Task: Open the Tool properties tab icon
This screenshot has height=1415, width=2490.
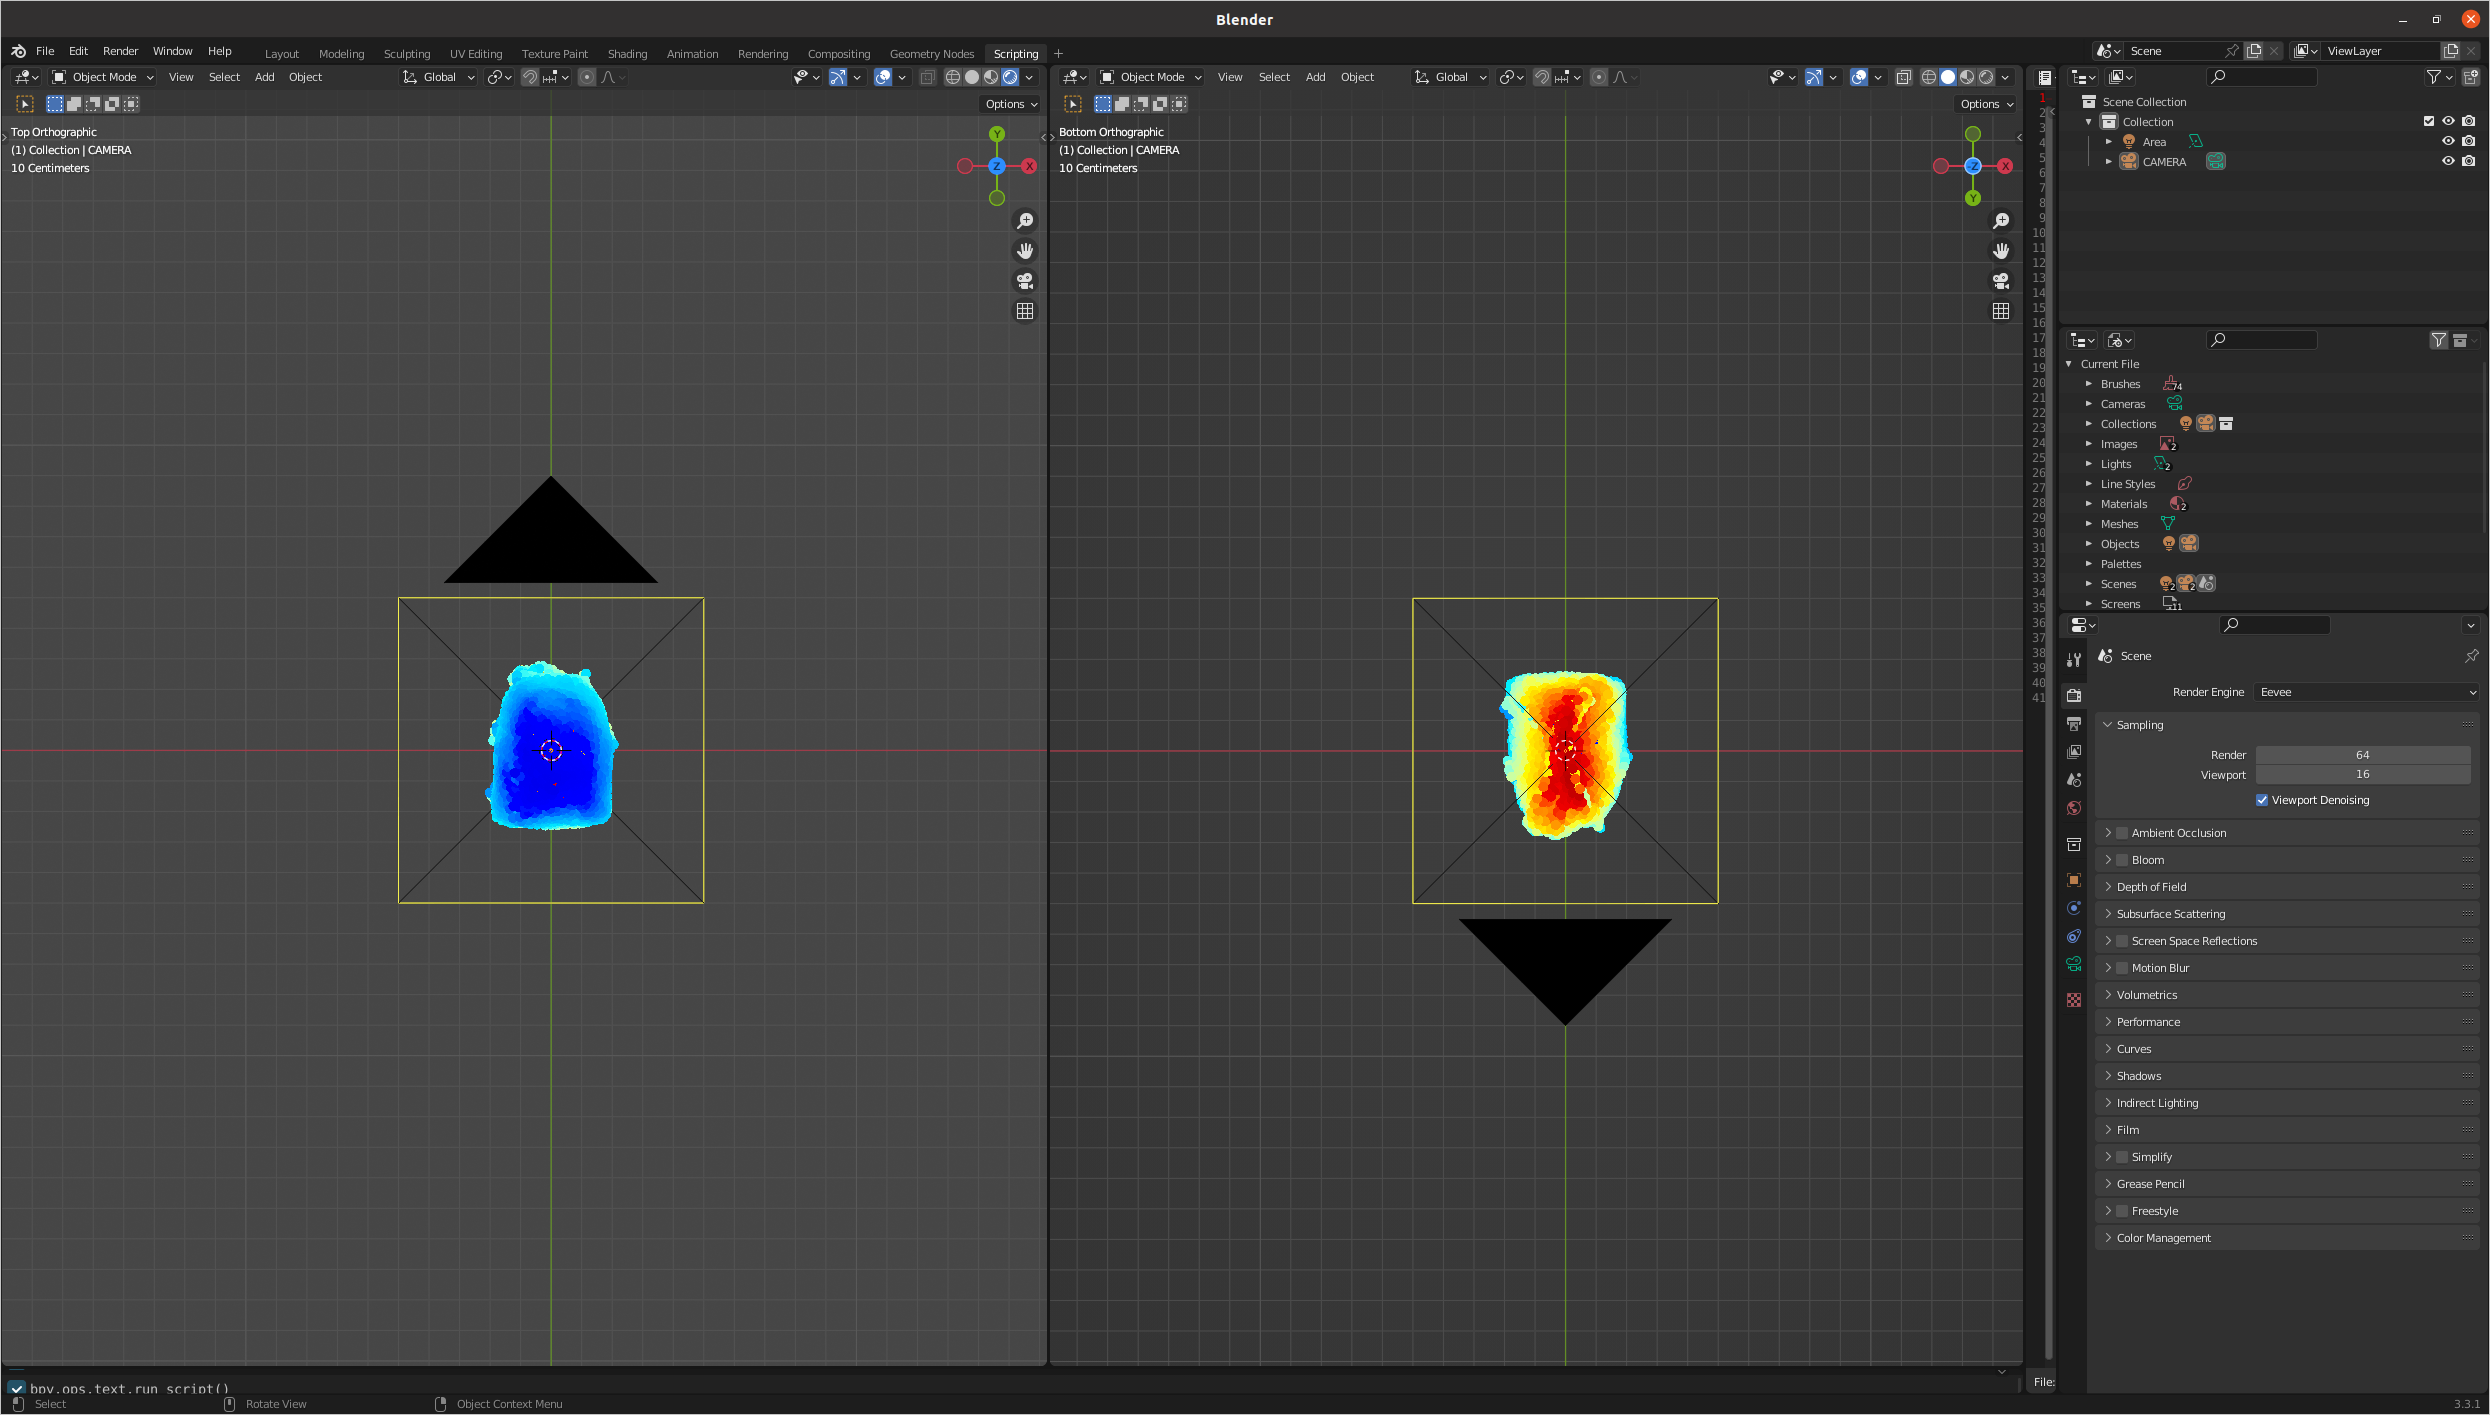Action: pos(2074,660)
